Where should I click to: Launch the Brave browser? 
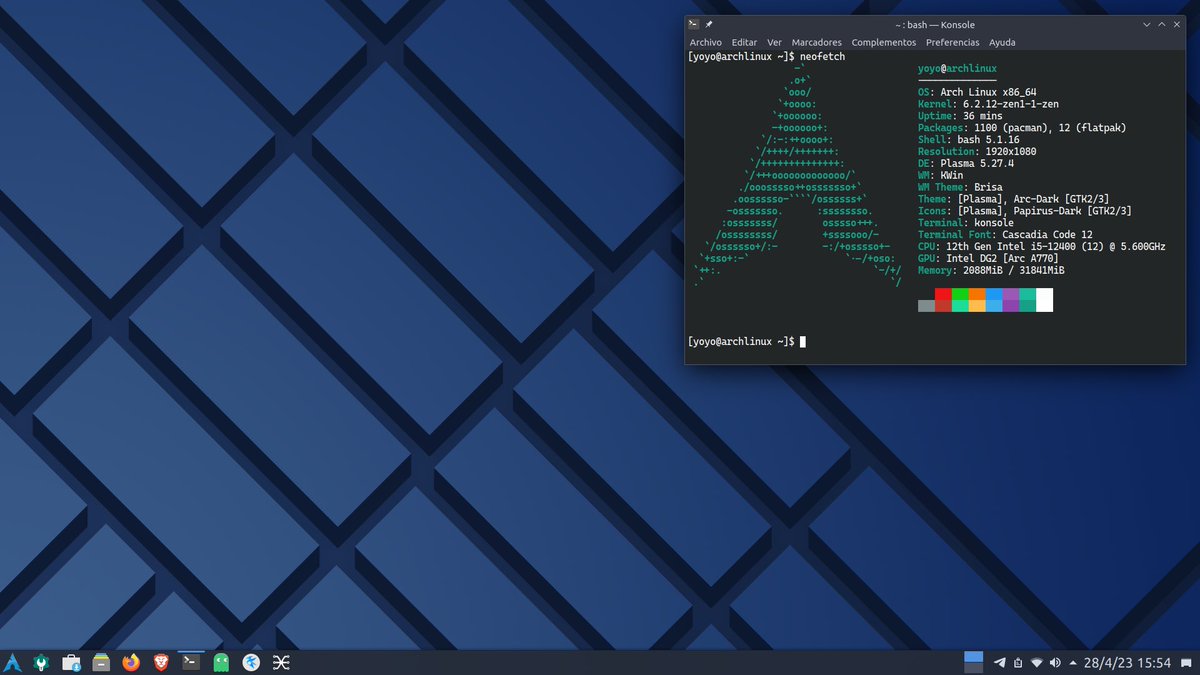[161, 661]
